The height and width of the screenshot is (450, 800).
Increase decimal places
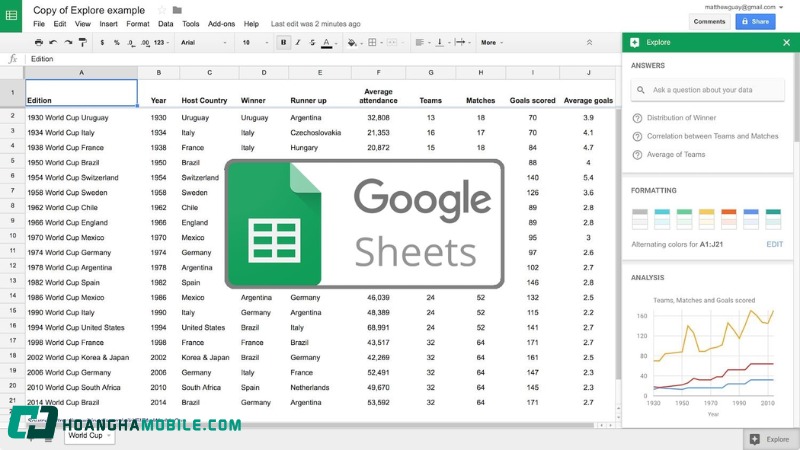(x=145, y=42)
